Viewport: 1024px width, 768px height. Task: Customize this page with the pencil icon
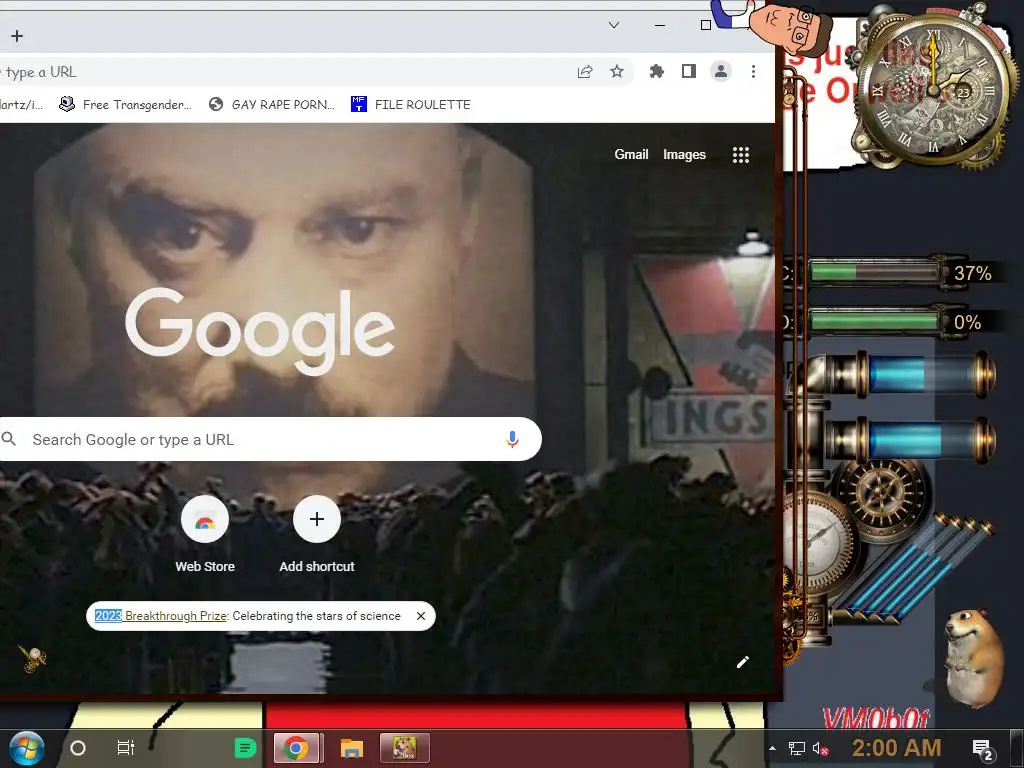(743, 662)
